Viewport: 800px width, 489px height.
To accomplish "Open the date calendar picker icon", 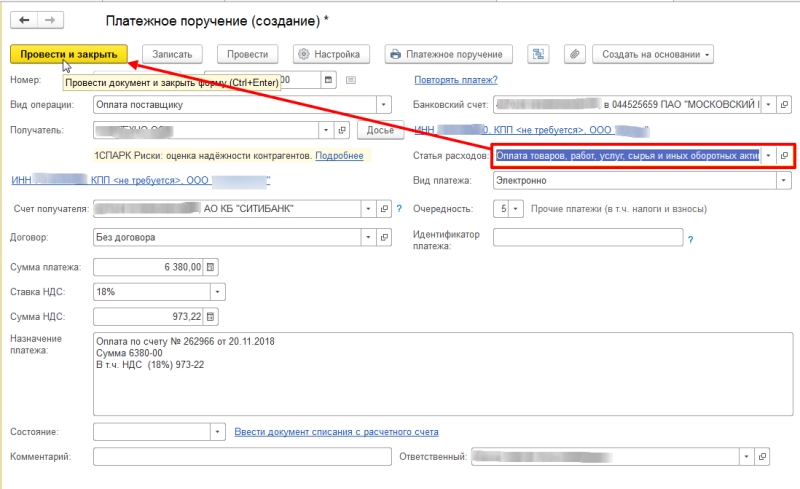I will (x=328, y=80).
